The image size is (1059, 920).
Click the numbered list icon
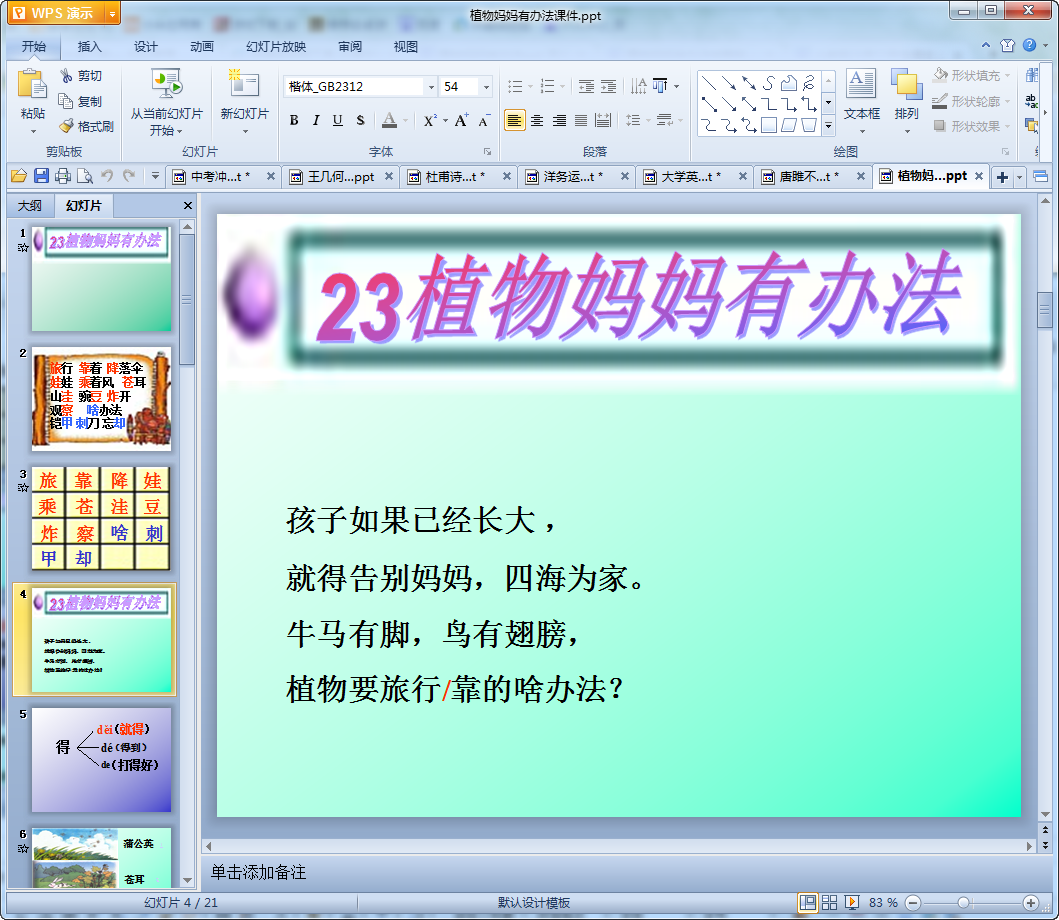tap(548, 86)
